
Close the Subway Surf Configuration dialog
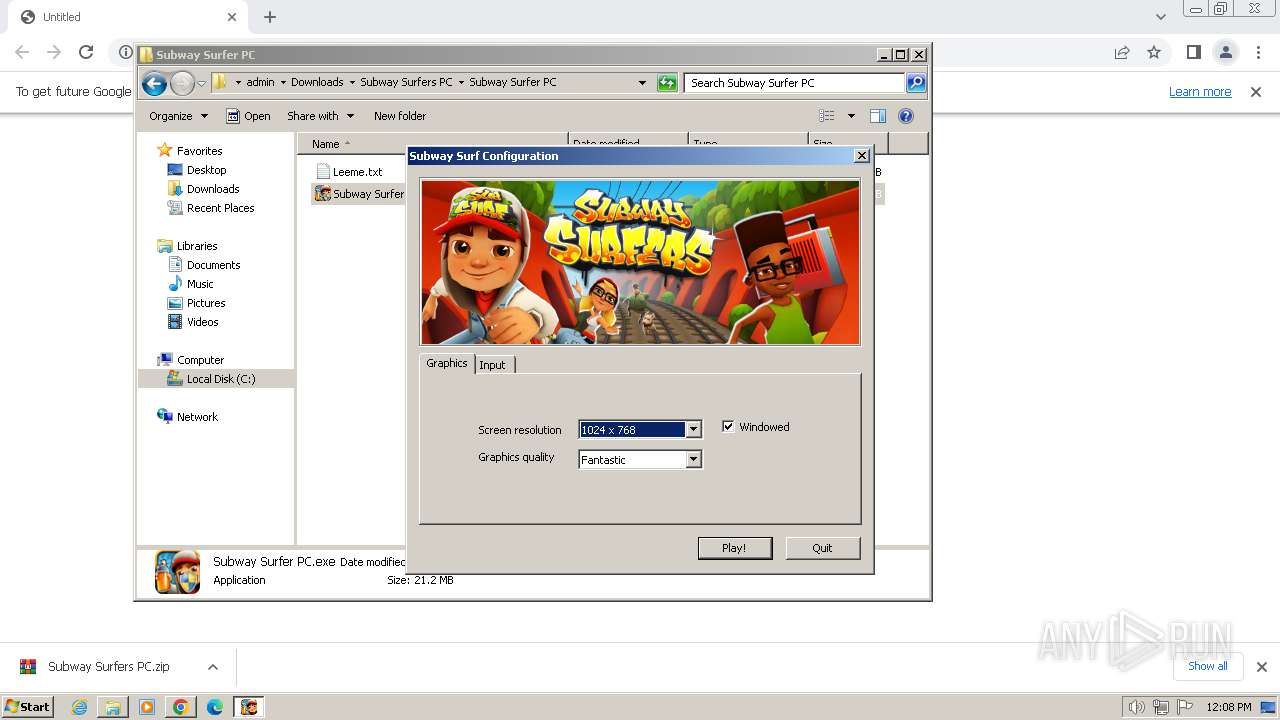(862, 156)
